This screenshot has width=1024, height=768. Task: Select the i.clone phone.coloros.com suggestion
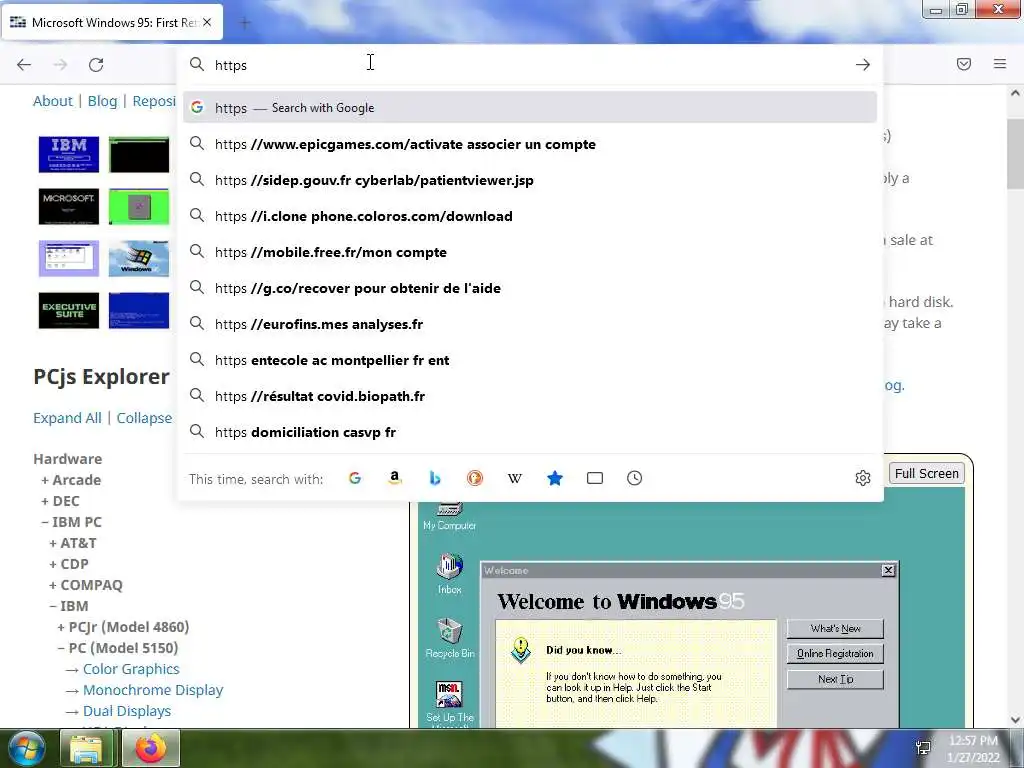(530, 216)
